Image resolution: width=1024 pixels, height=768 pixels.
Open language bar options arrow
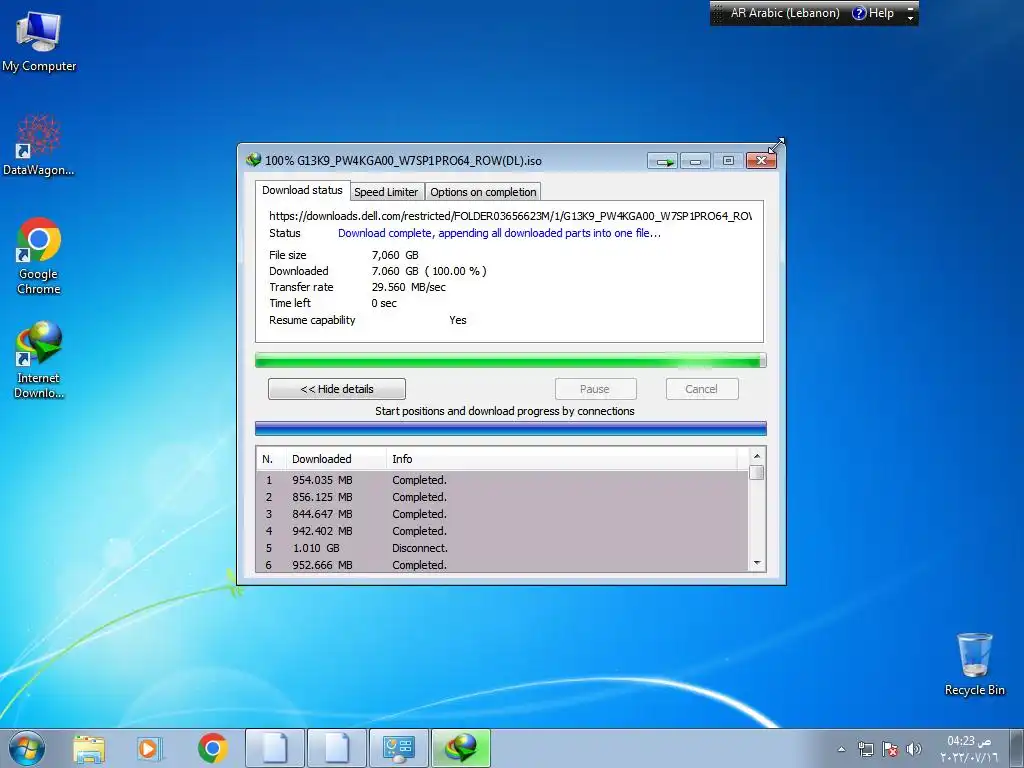tap(910, 18)
